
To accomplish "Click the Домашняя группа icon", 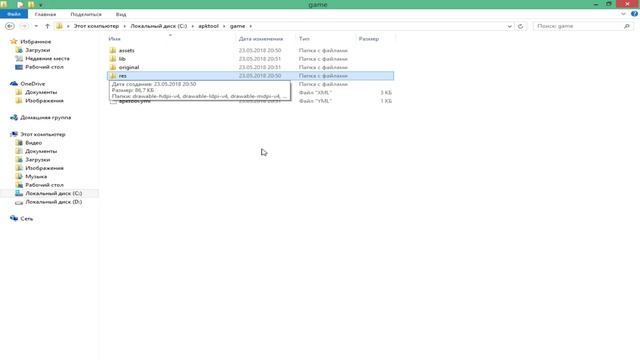I will 14,118.
